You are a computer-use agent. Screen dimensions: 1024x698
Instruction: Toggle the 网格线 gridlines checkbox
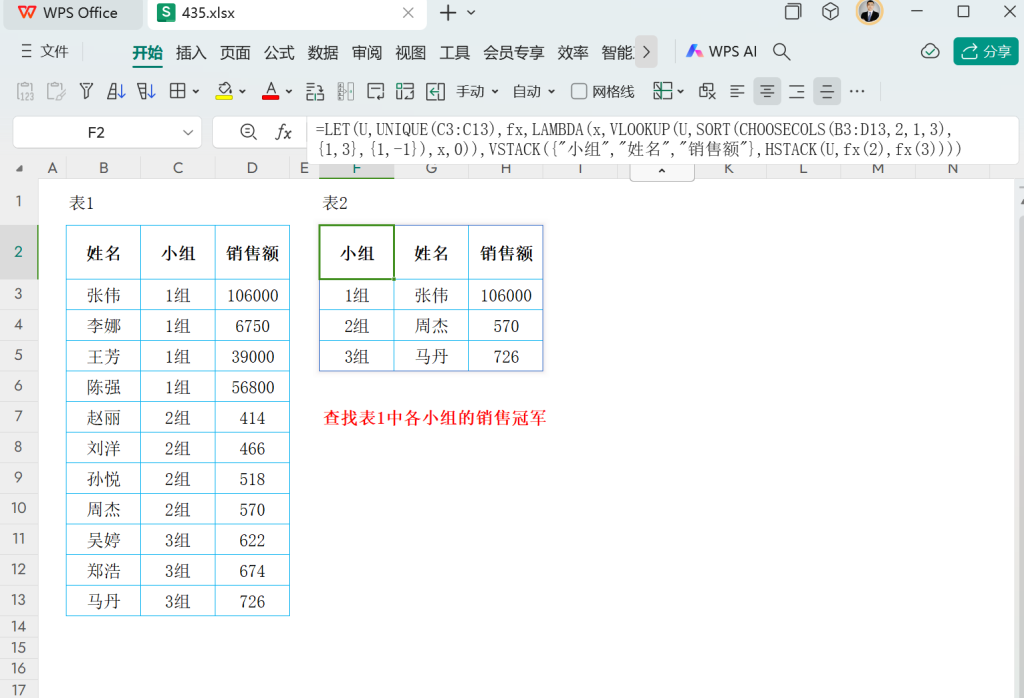click(x=579, y=91)
